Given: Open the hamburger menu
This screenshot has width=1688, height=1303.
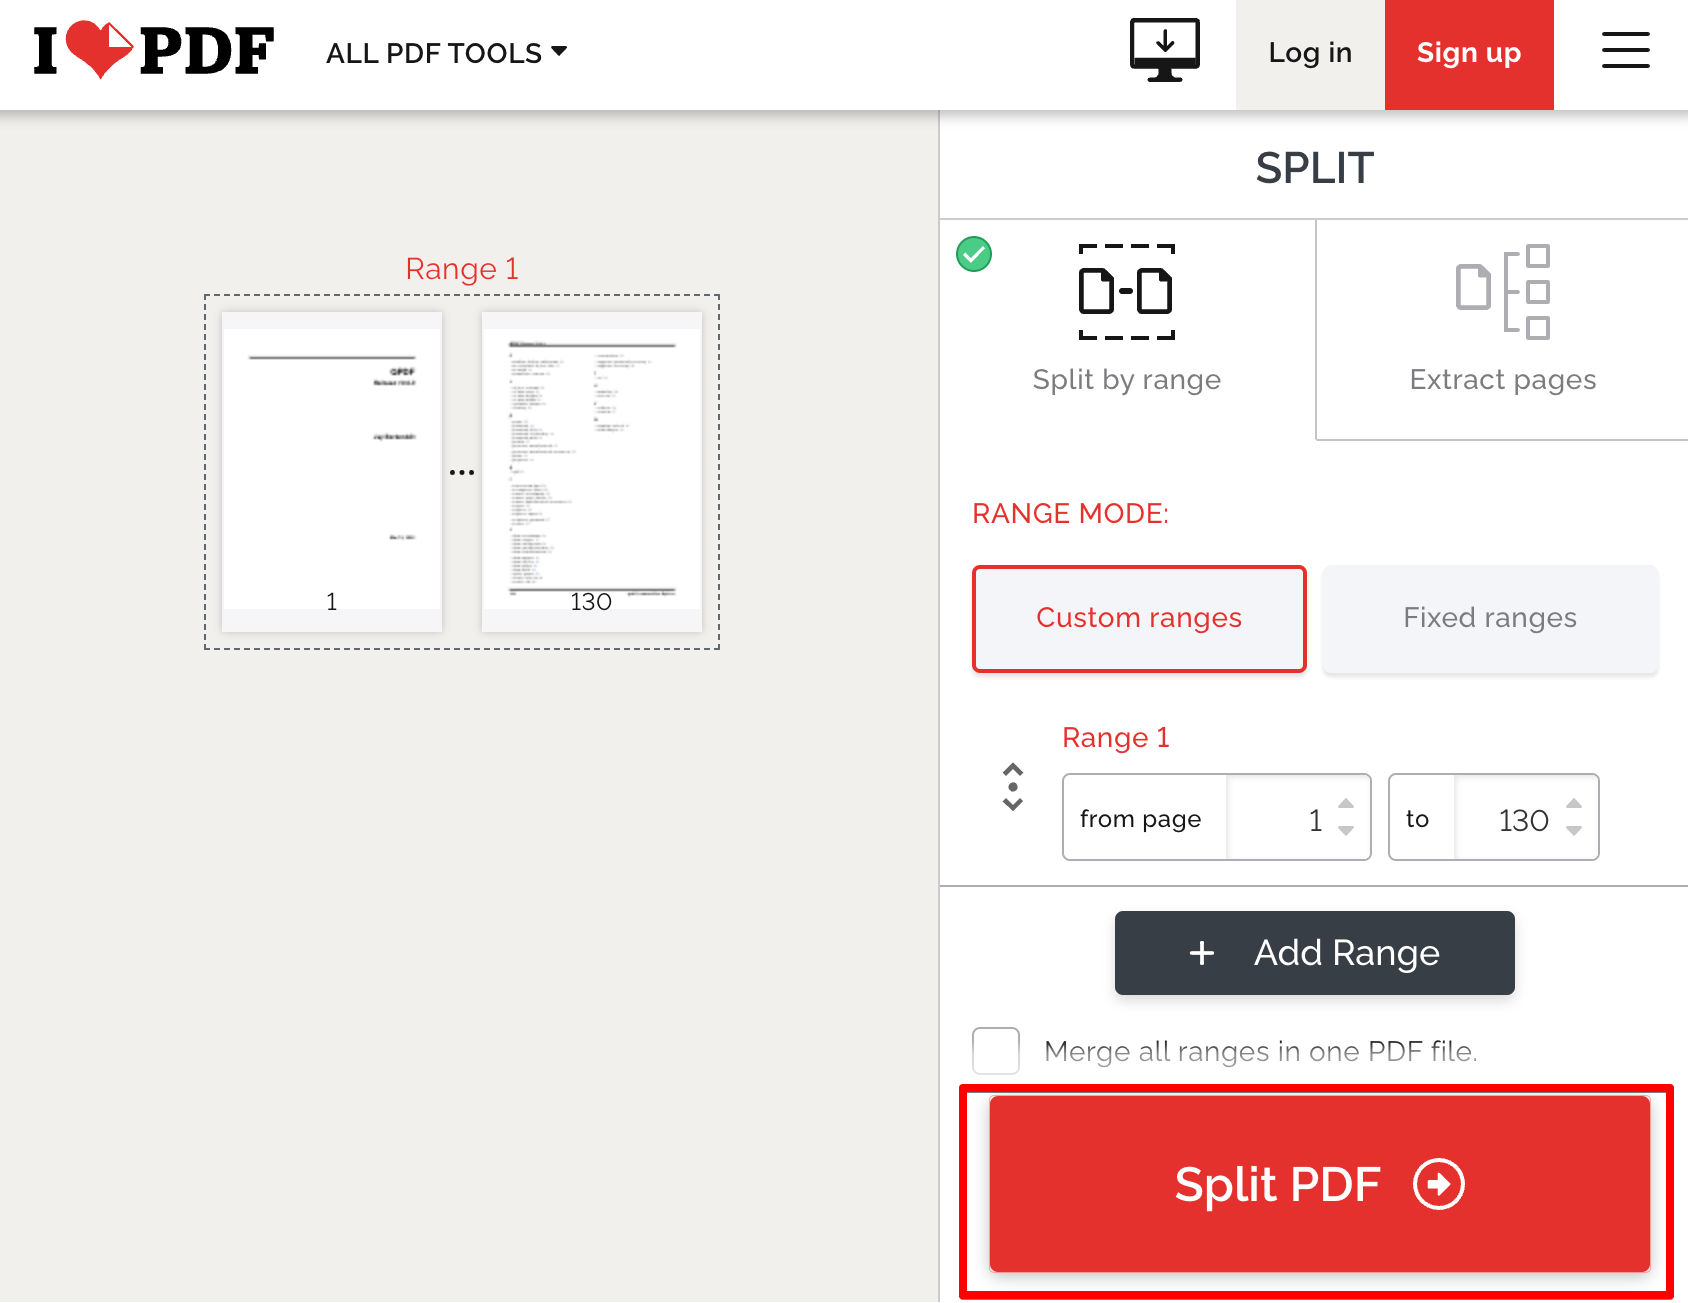Looking at the screenshot, I should coord(1625,50).
